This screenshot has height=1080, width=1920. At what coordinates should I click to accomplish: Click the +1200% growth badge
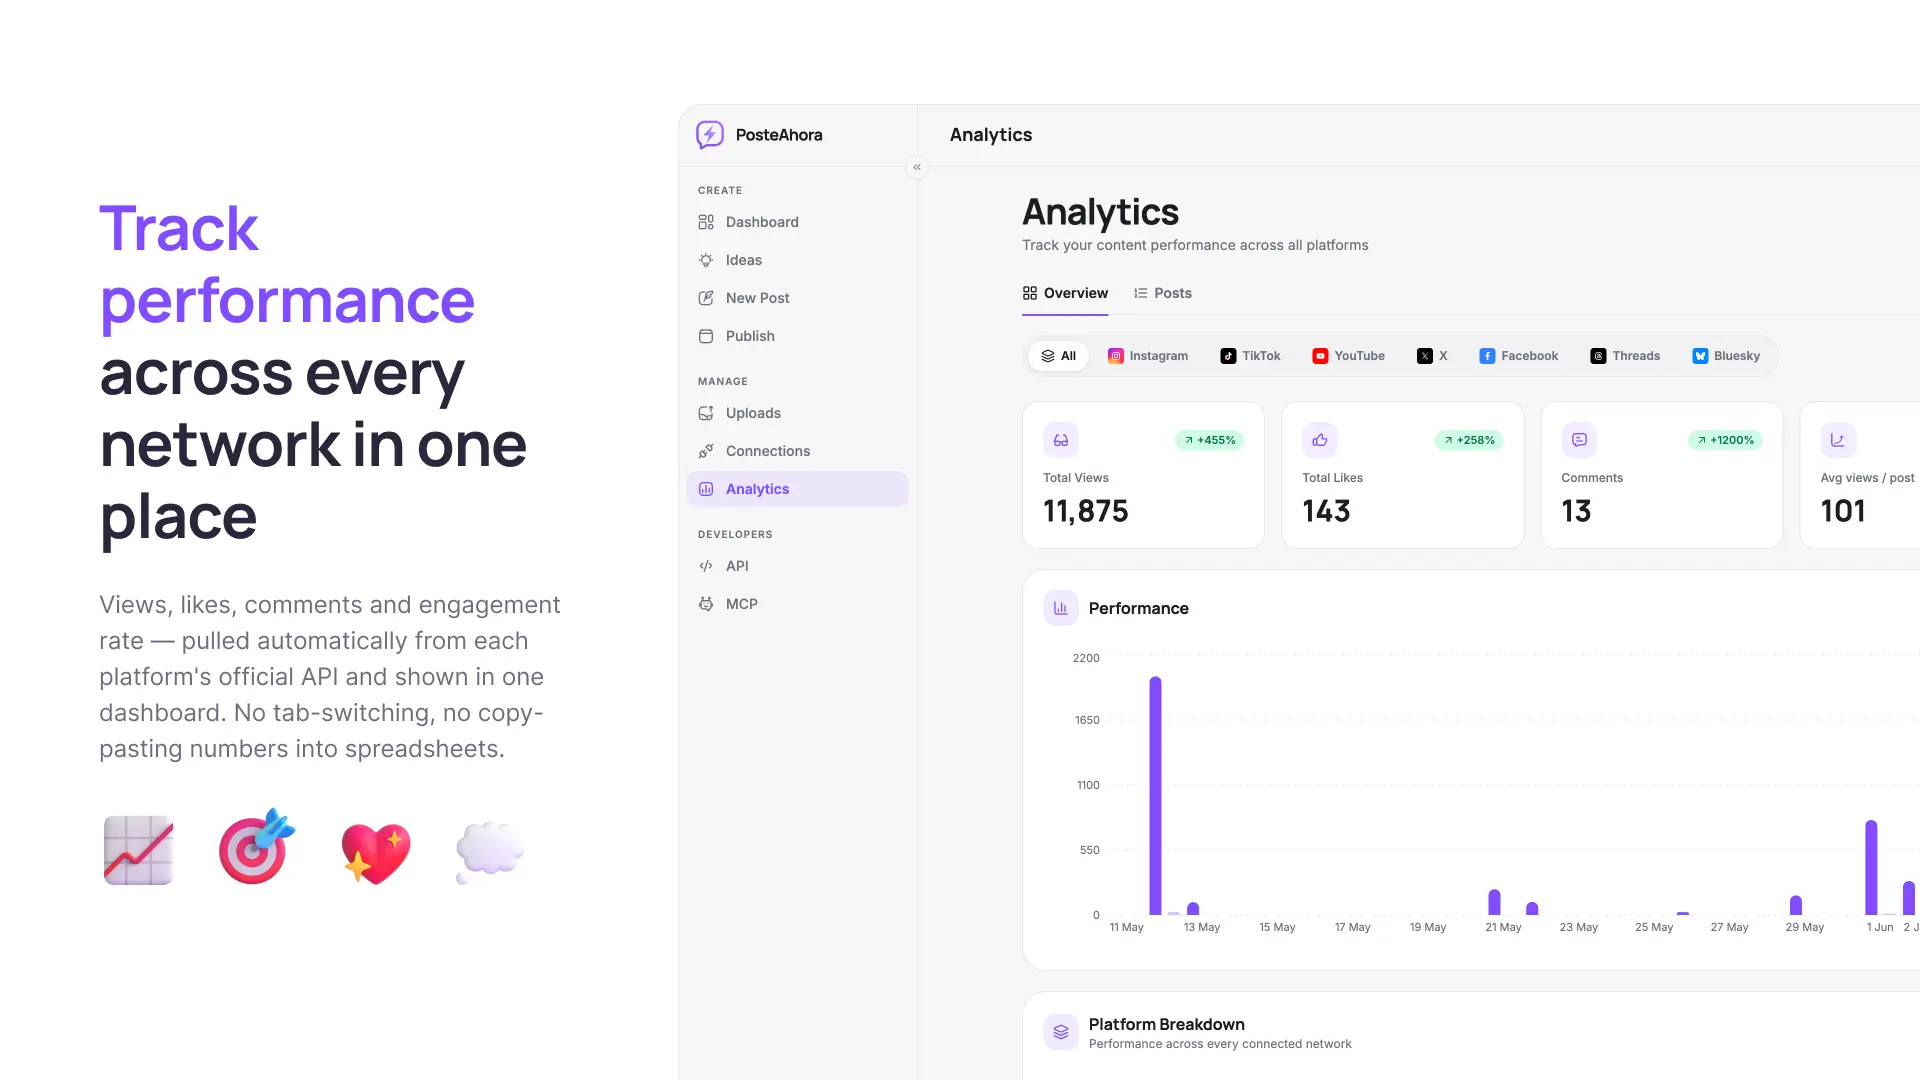(x=1725, y=440)
